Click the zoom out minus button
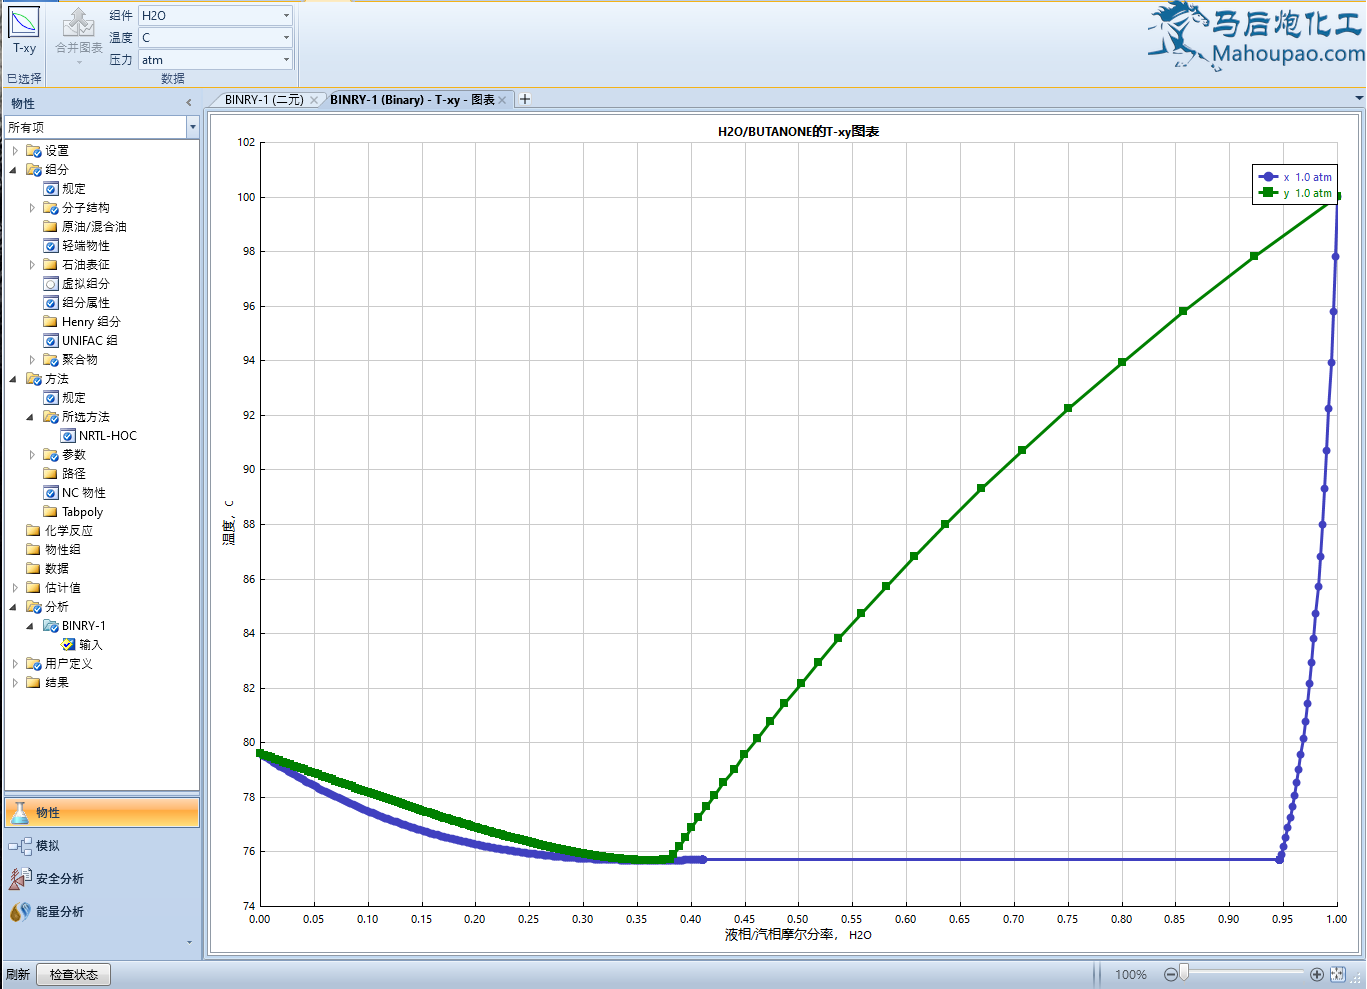Screen dimensions: 1367x989 pyautogui.click(x=1171, y=975)
